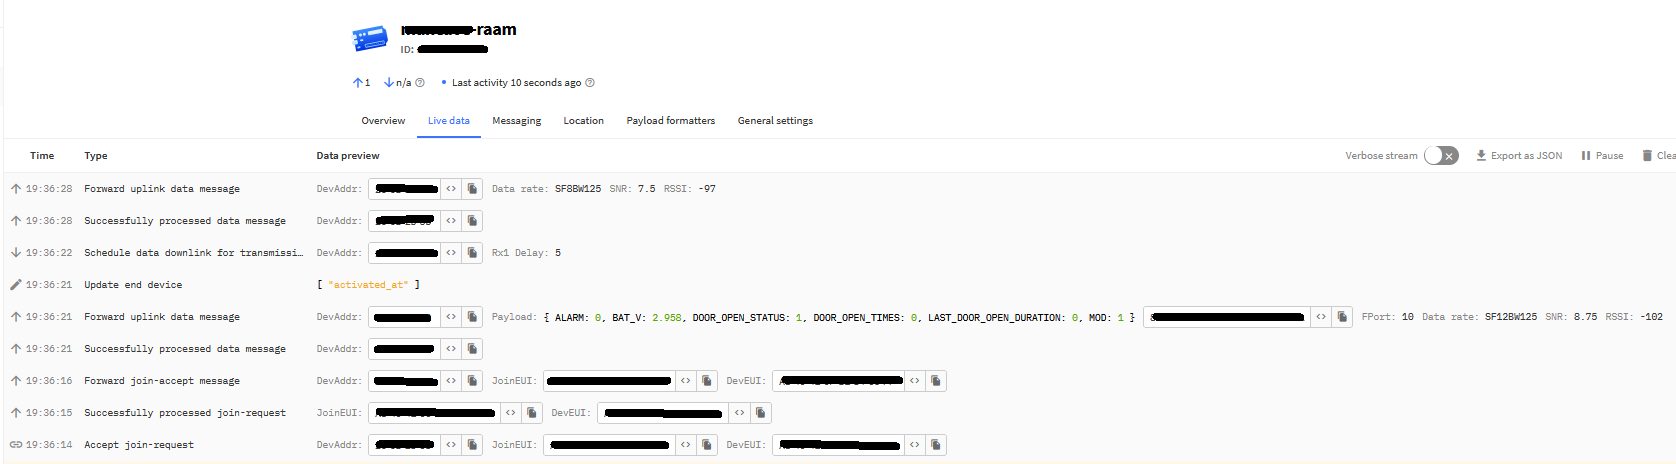Screen dimensions: 1676x464
Task: Click the Rx1 Delay: 5 text
Action: tap(526, 253)
